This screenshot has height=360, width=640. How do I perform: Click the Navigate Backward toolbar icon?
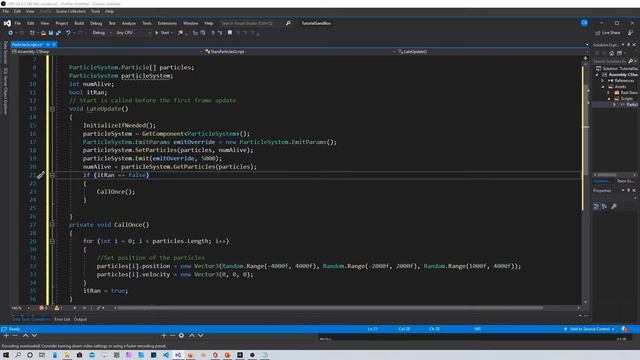pos(11,33)
